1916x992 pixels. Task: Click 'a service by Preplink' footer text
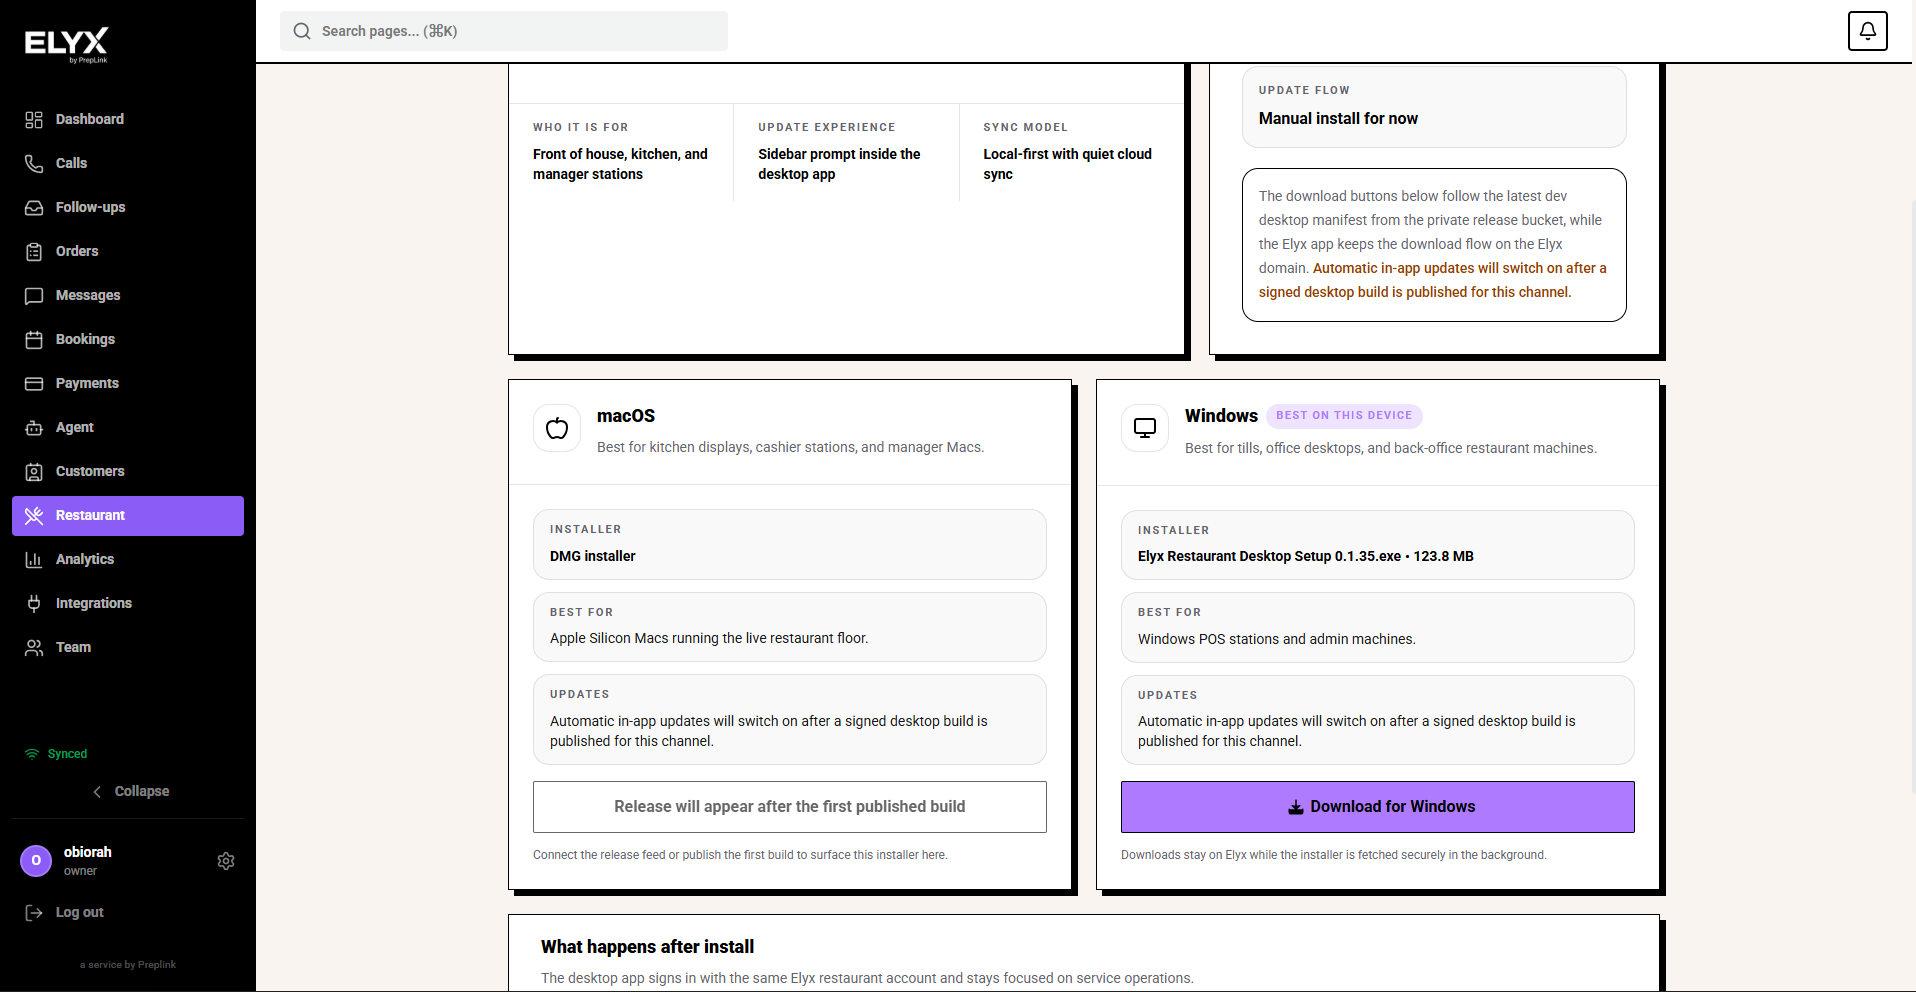[128, 965]
